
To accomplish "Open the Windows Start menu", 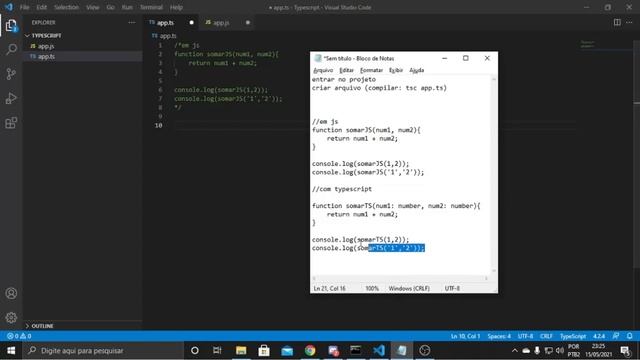I will [x=11, y=351].
